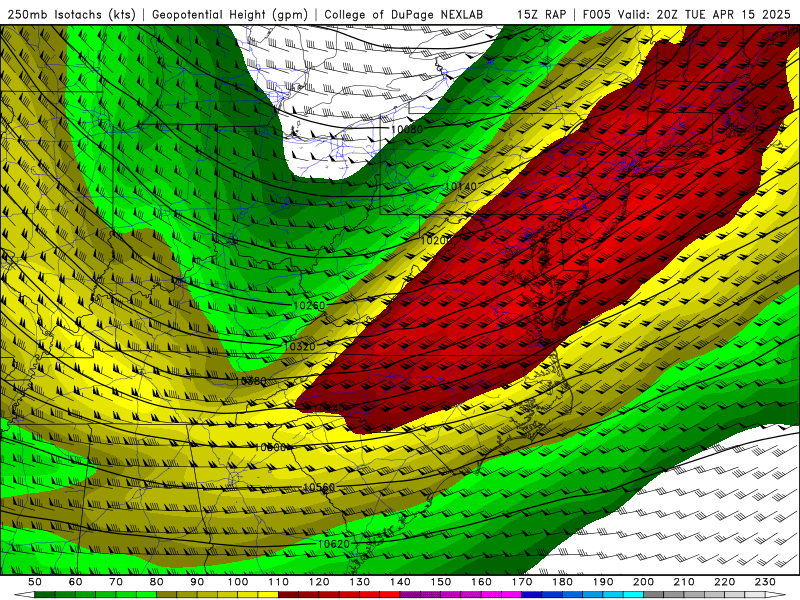Pick the dark blue legend swatch after 170
The height and width of the screenshot is (600, 800).
(532, 595)
